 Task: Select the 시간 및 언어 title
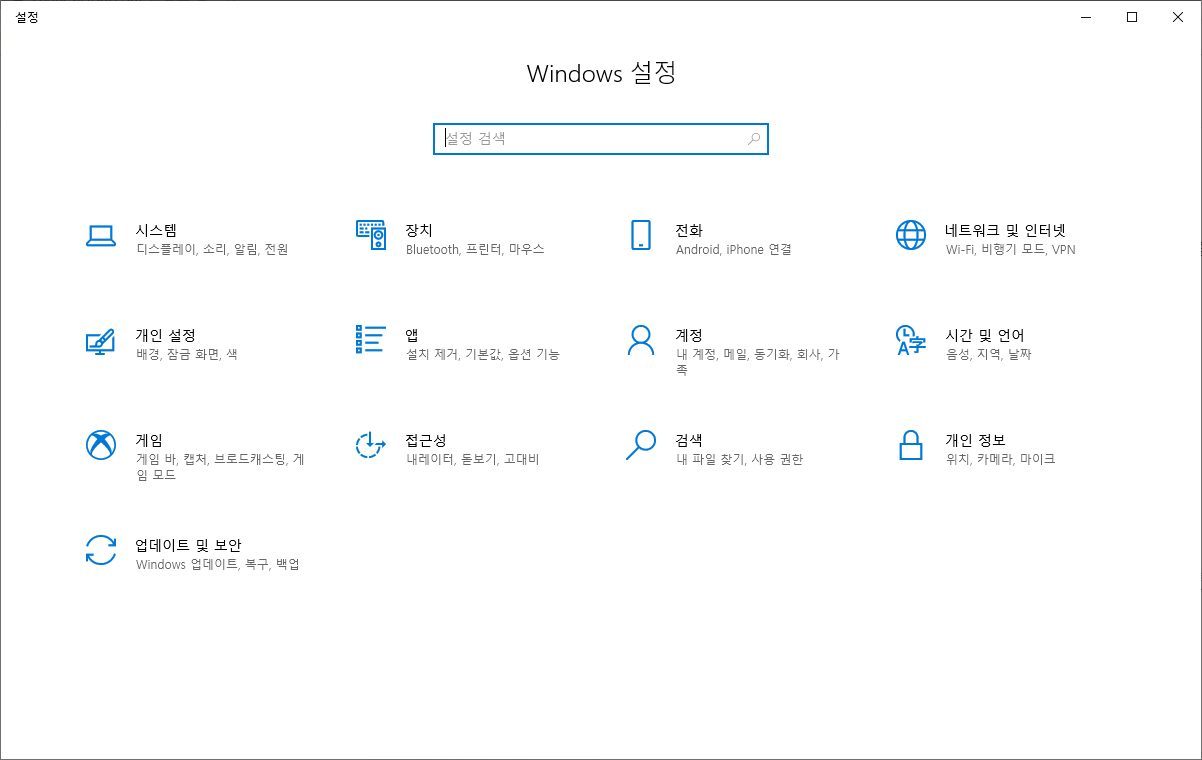[x=985, y=335]
